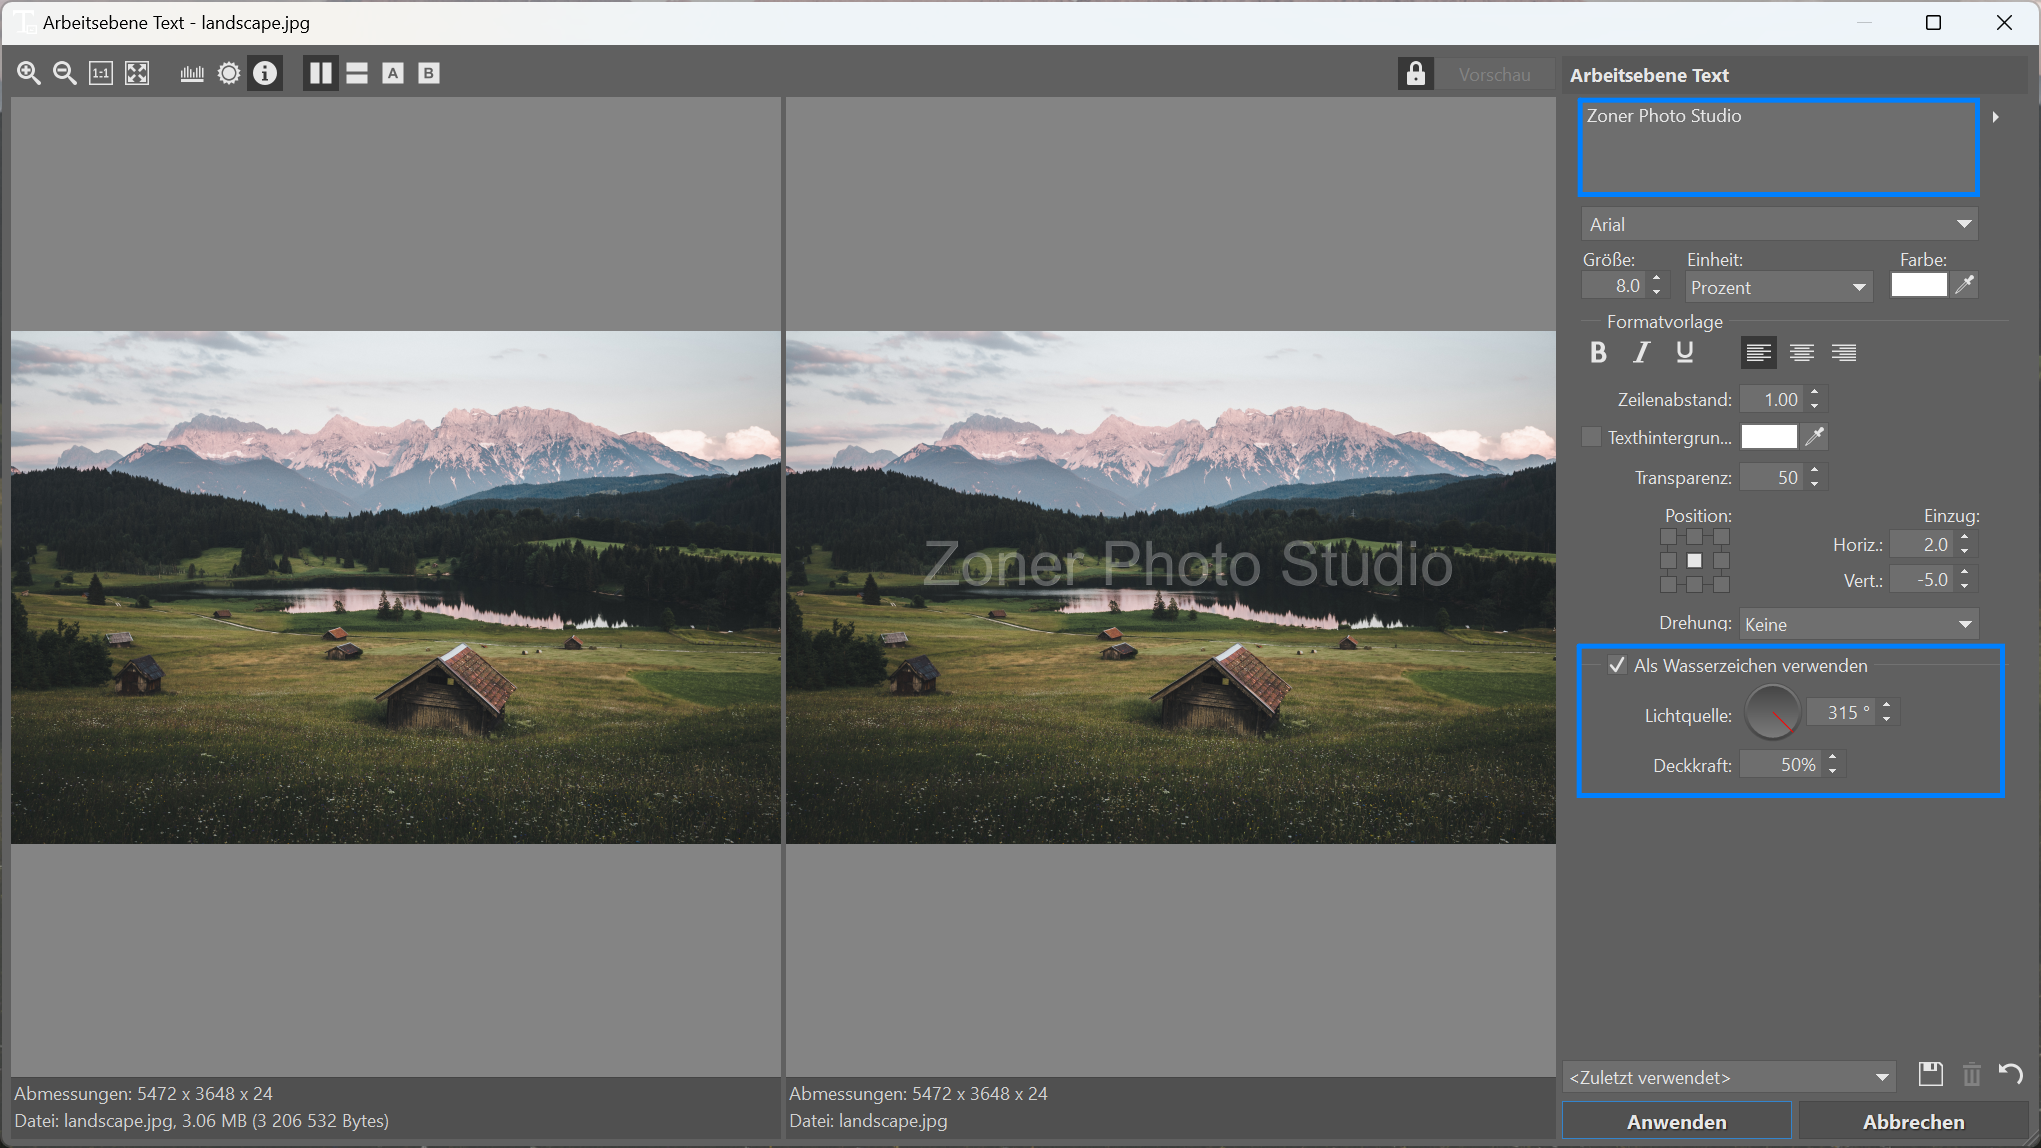This screenshot has width=2041, height=1148.
Task: Select side-by-side vertical split view
Action: [x=321, y=73]
